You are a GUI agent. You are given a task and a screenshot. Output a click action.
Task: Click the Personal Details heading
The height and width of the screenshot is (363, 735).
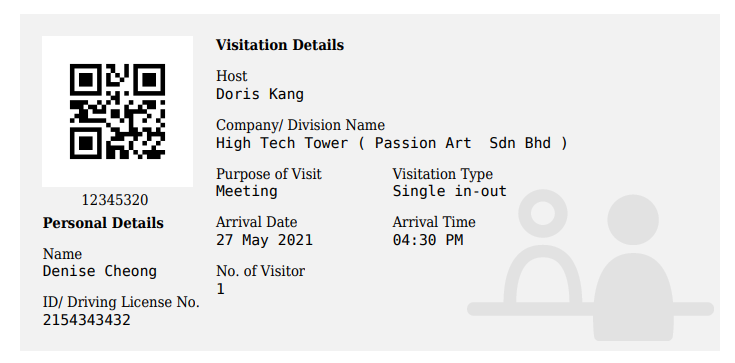[x=103, y=223]
